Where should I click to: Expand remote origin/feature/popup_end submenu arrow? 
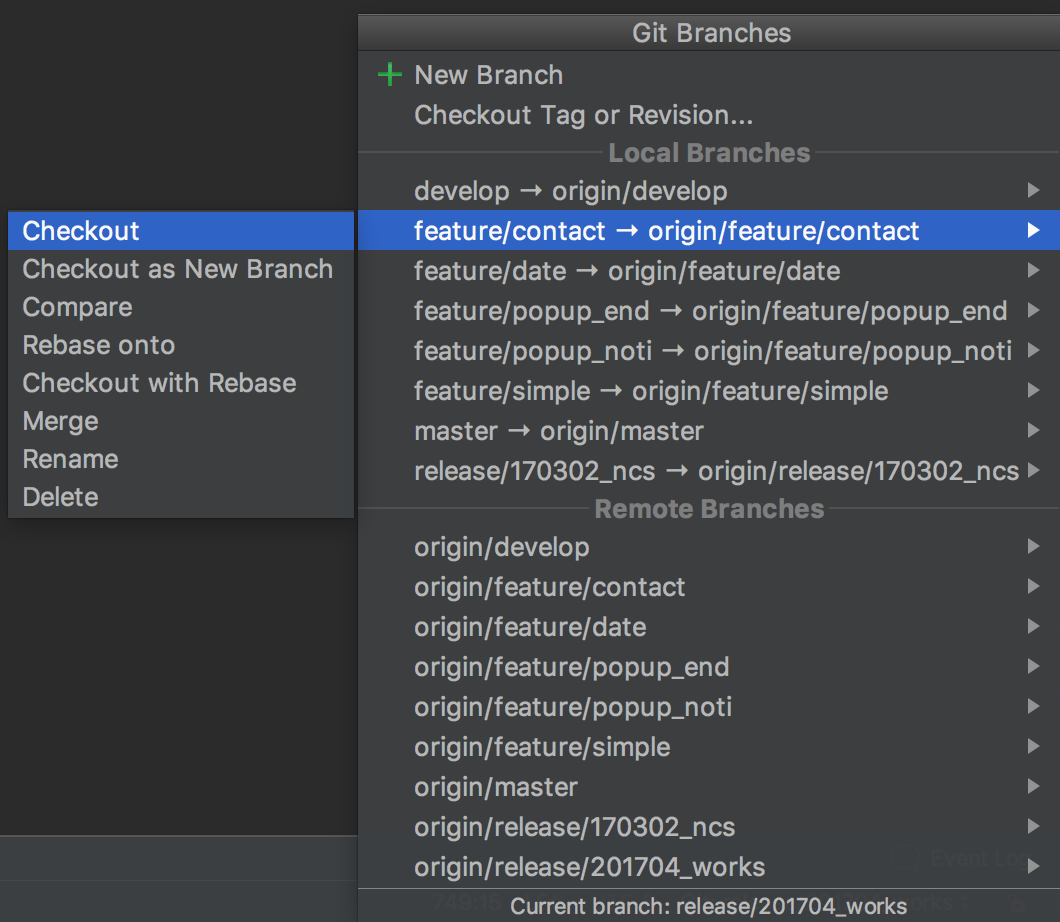tap(1033, 666)
